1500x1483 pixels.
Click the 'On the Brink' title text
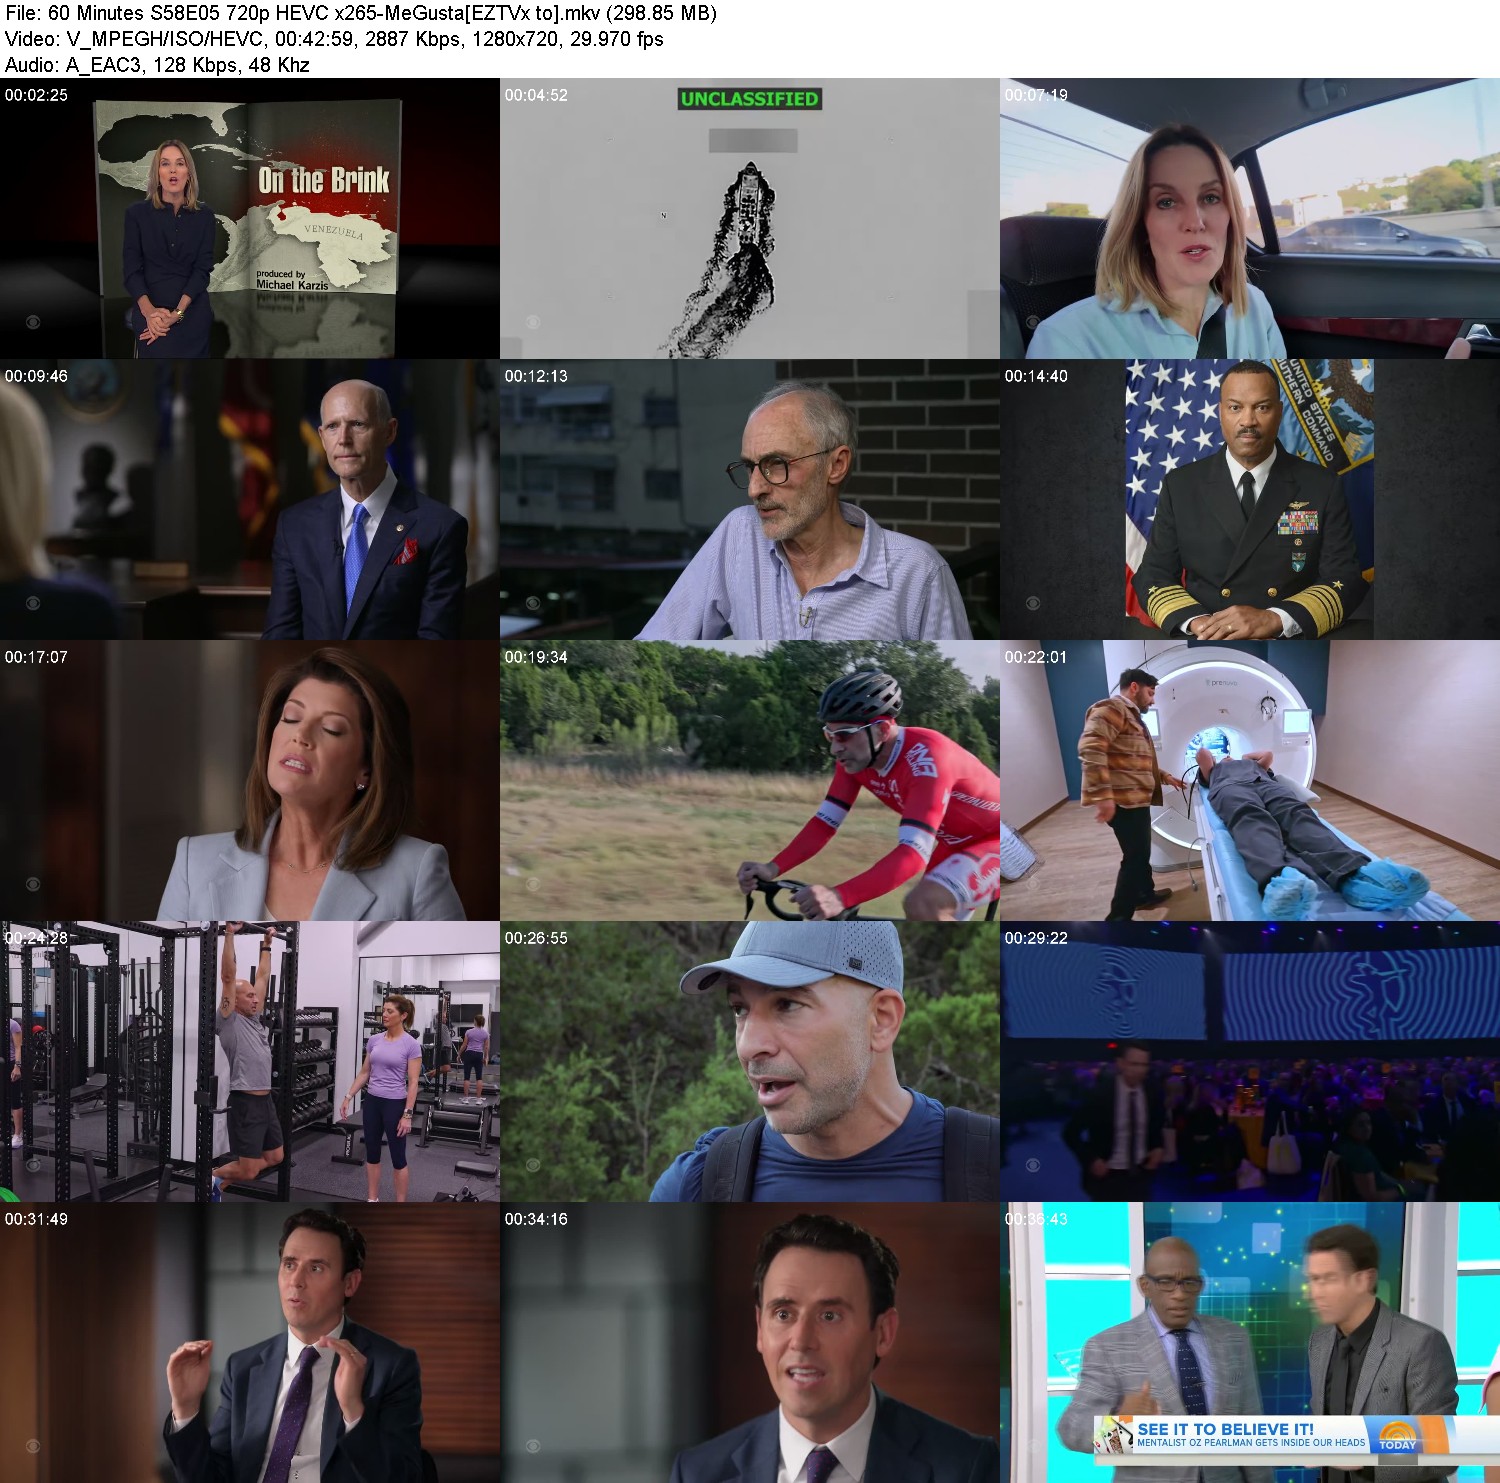point(323,180)
